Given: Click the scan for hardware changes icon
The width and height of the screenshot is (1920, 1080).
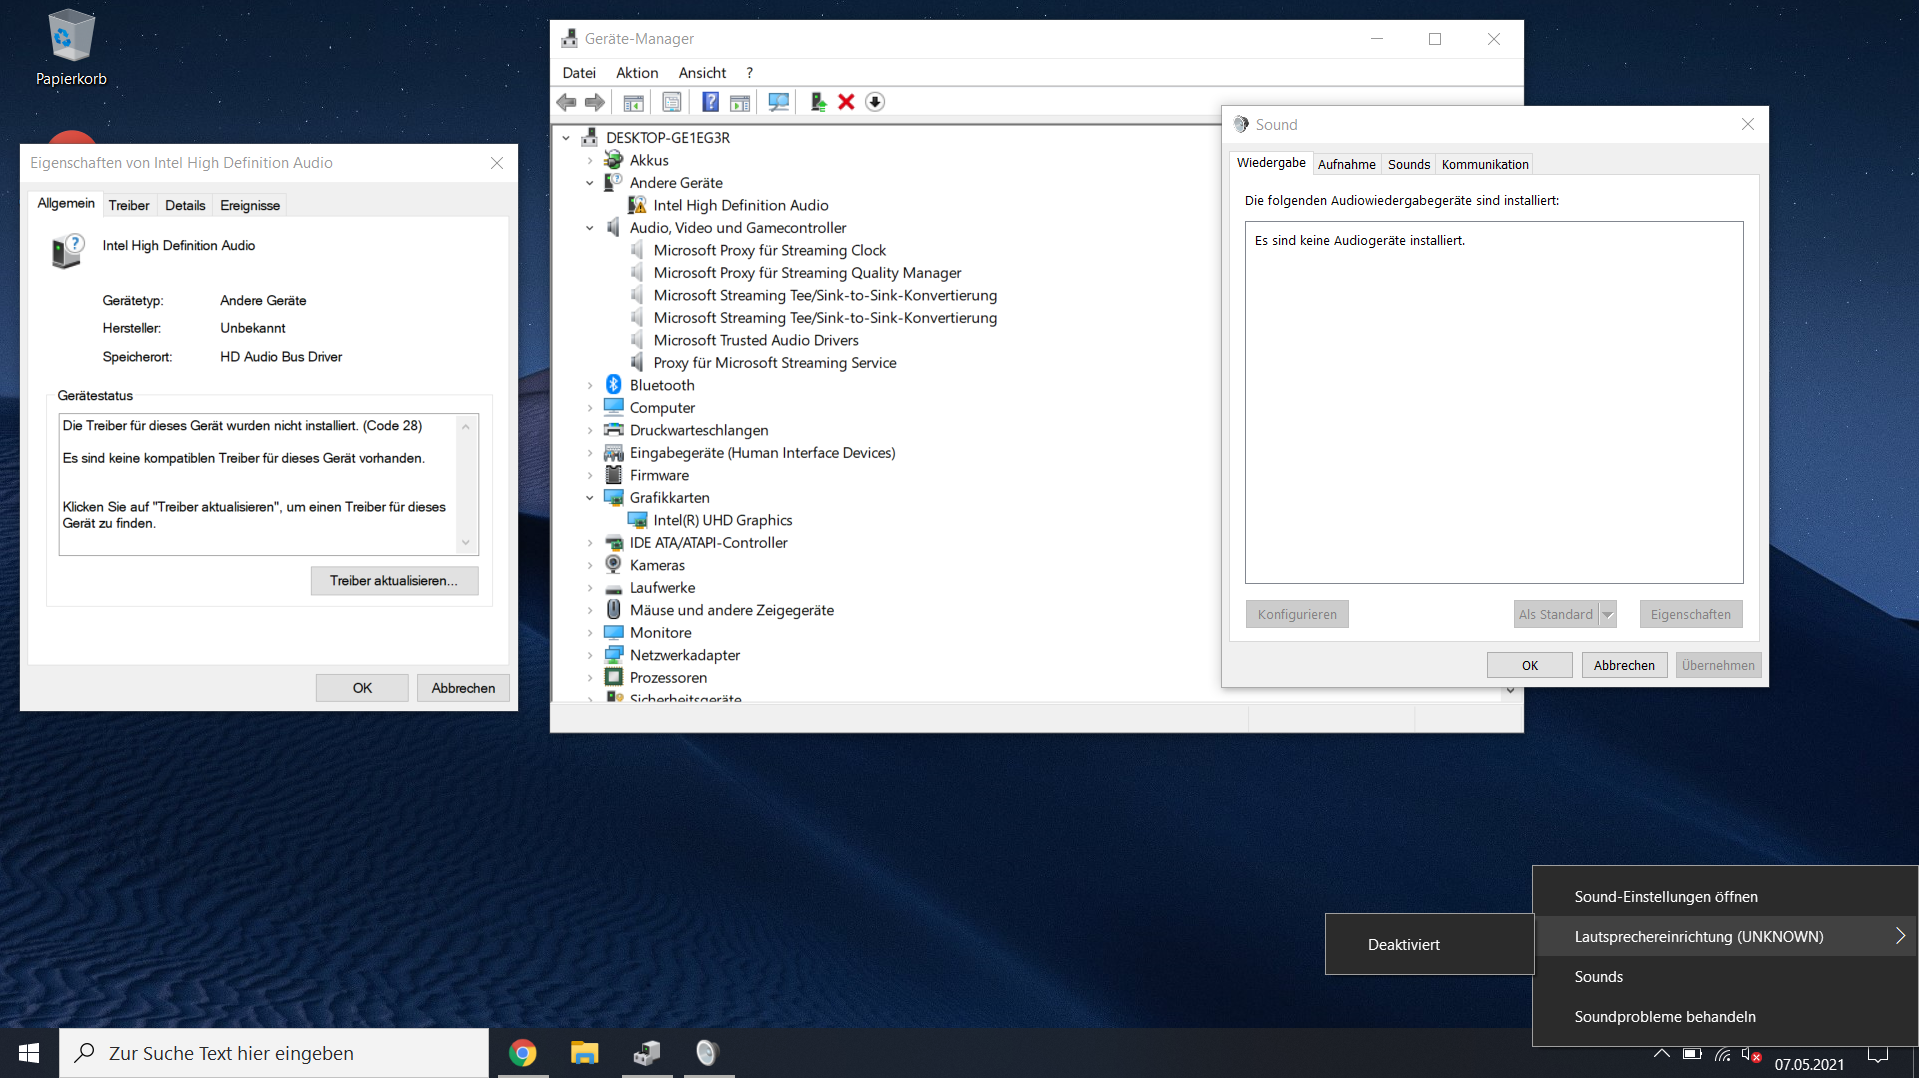Looking at the screenshot, I should pyautogui.click(x=778, y=102).
